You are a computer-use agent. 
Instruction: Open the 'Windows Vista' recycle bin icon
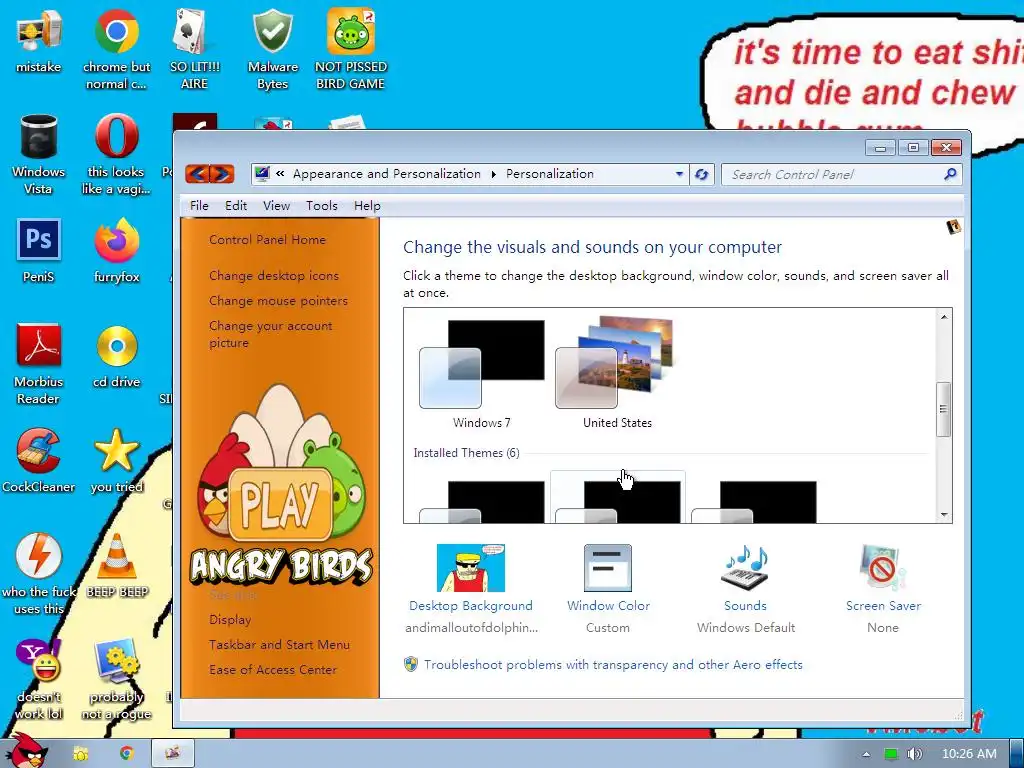[x=39, y=155]
